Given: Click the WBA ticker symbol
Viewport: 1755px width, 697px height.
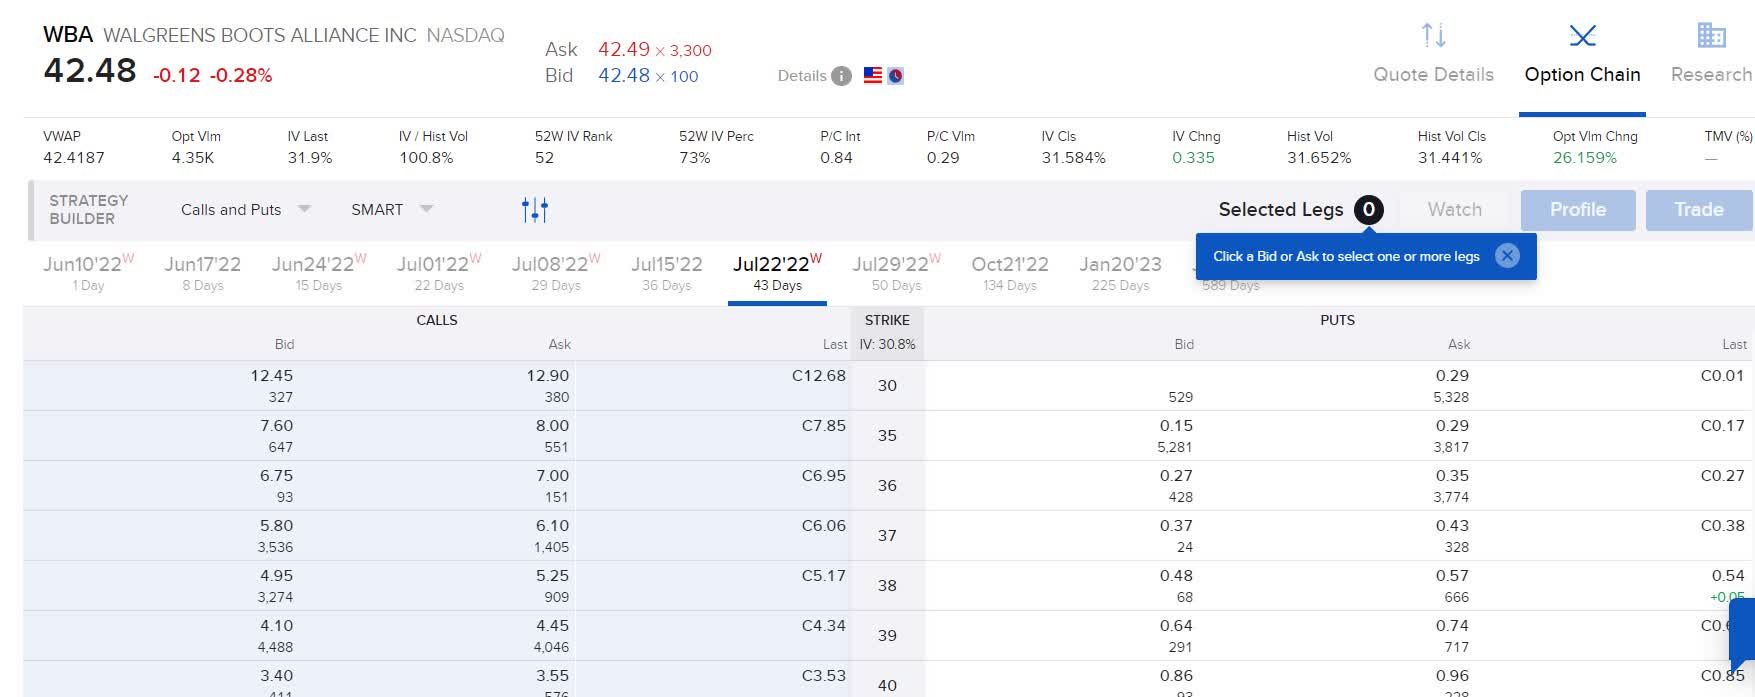Looking at the screenshot, I should click(x=68, y=35).
